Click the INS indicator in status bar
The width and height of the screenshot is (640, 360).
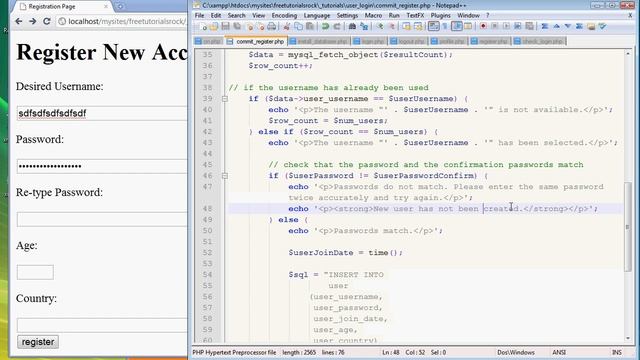pyautogui.click(x=617, y=352)
